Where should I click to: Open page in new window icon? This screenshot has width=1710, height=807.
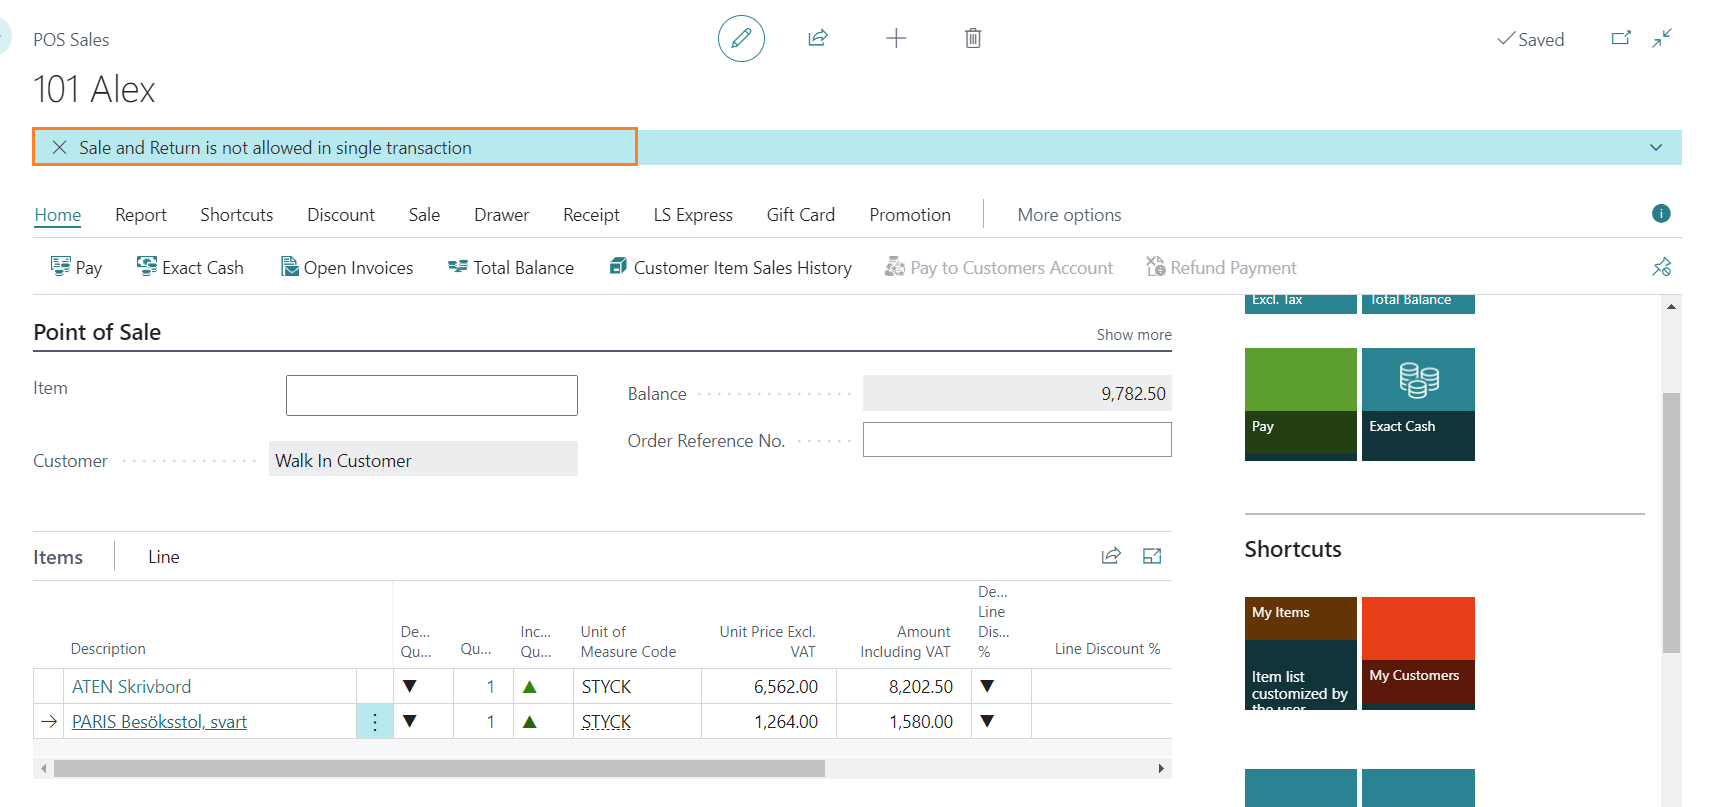[x=1621, y=38]
